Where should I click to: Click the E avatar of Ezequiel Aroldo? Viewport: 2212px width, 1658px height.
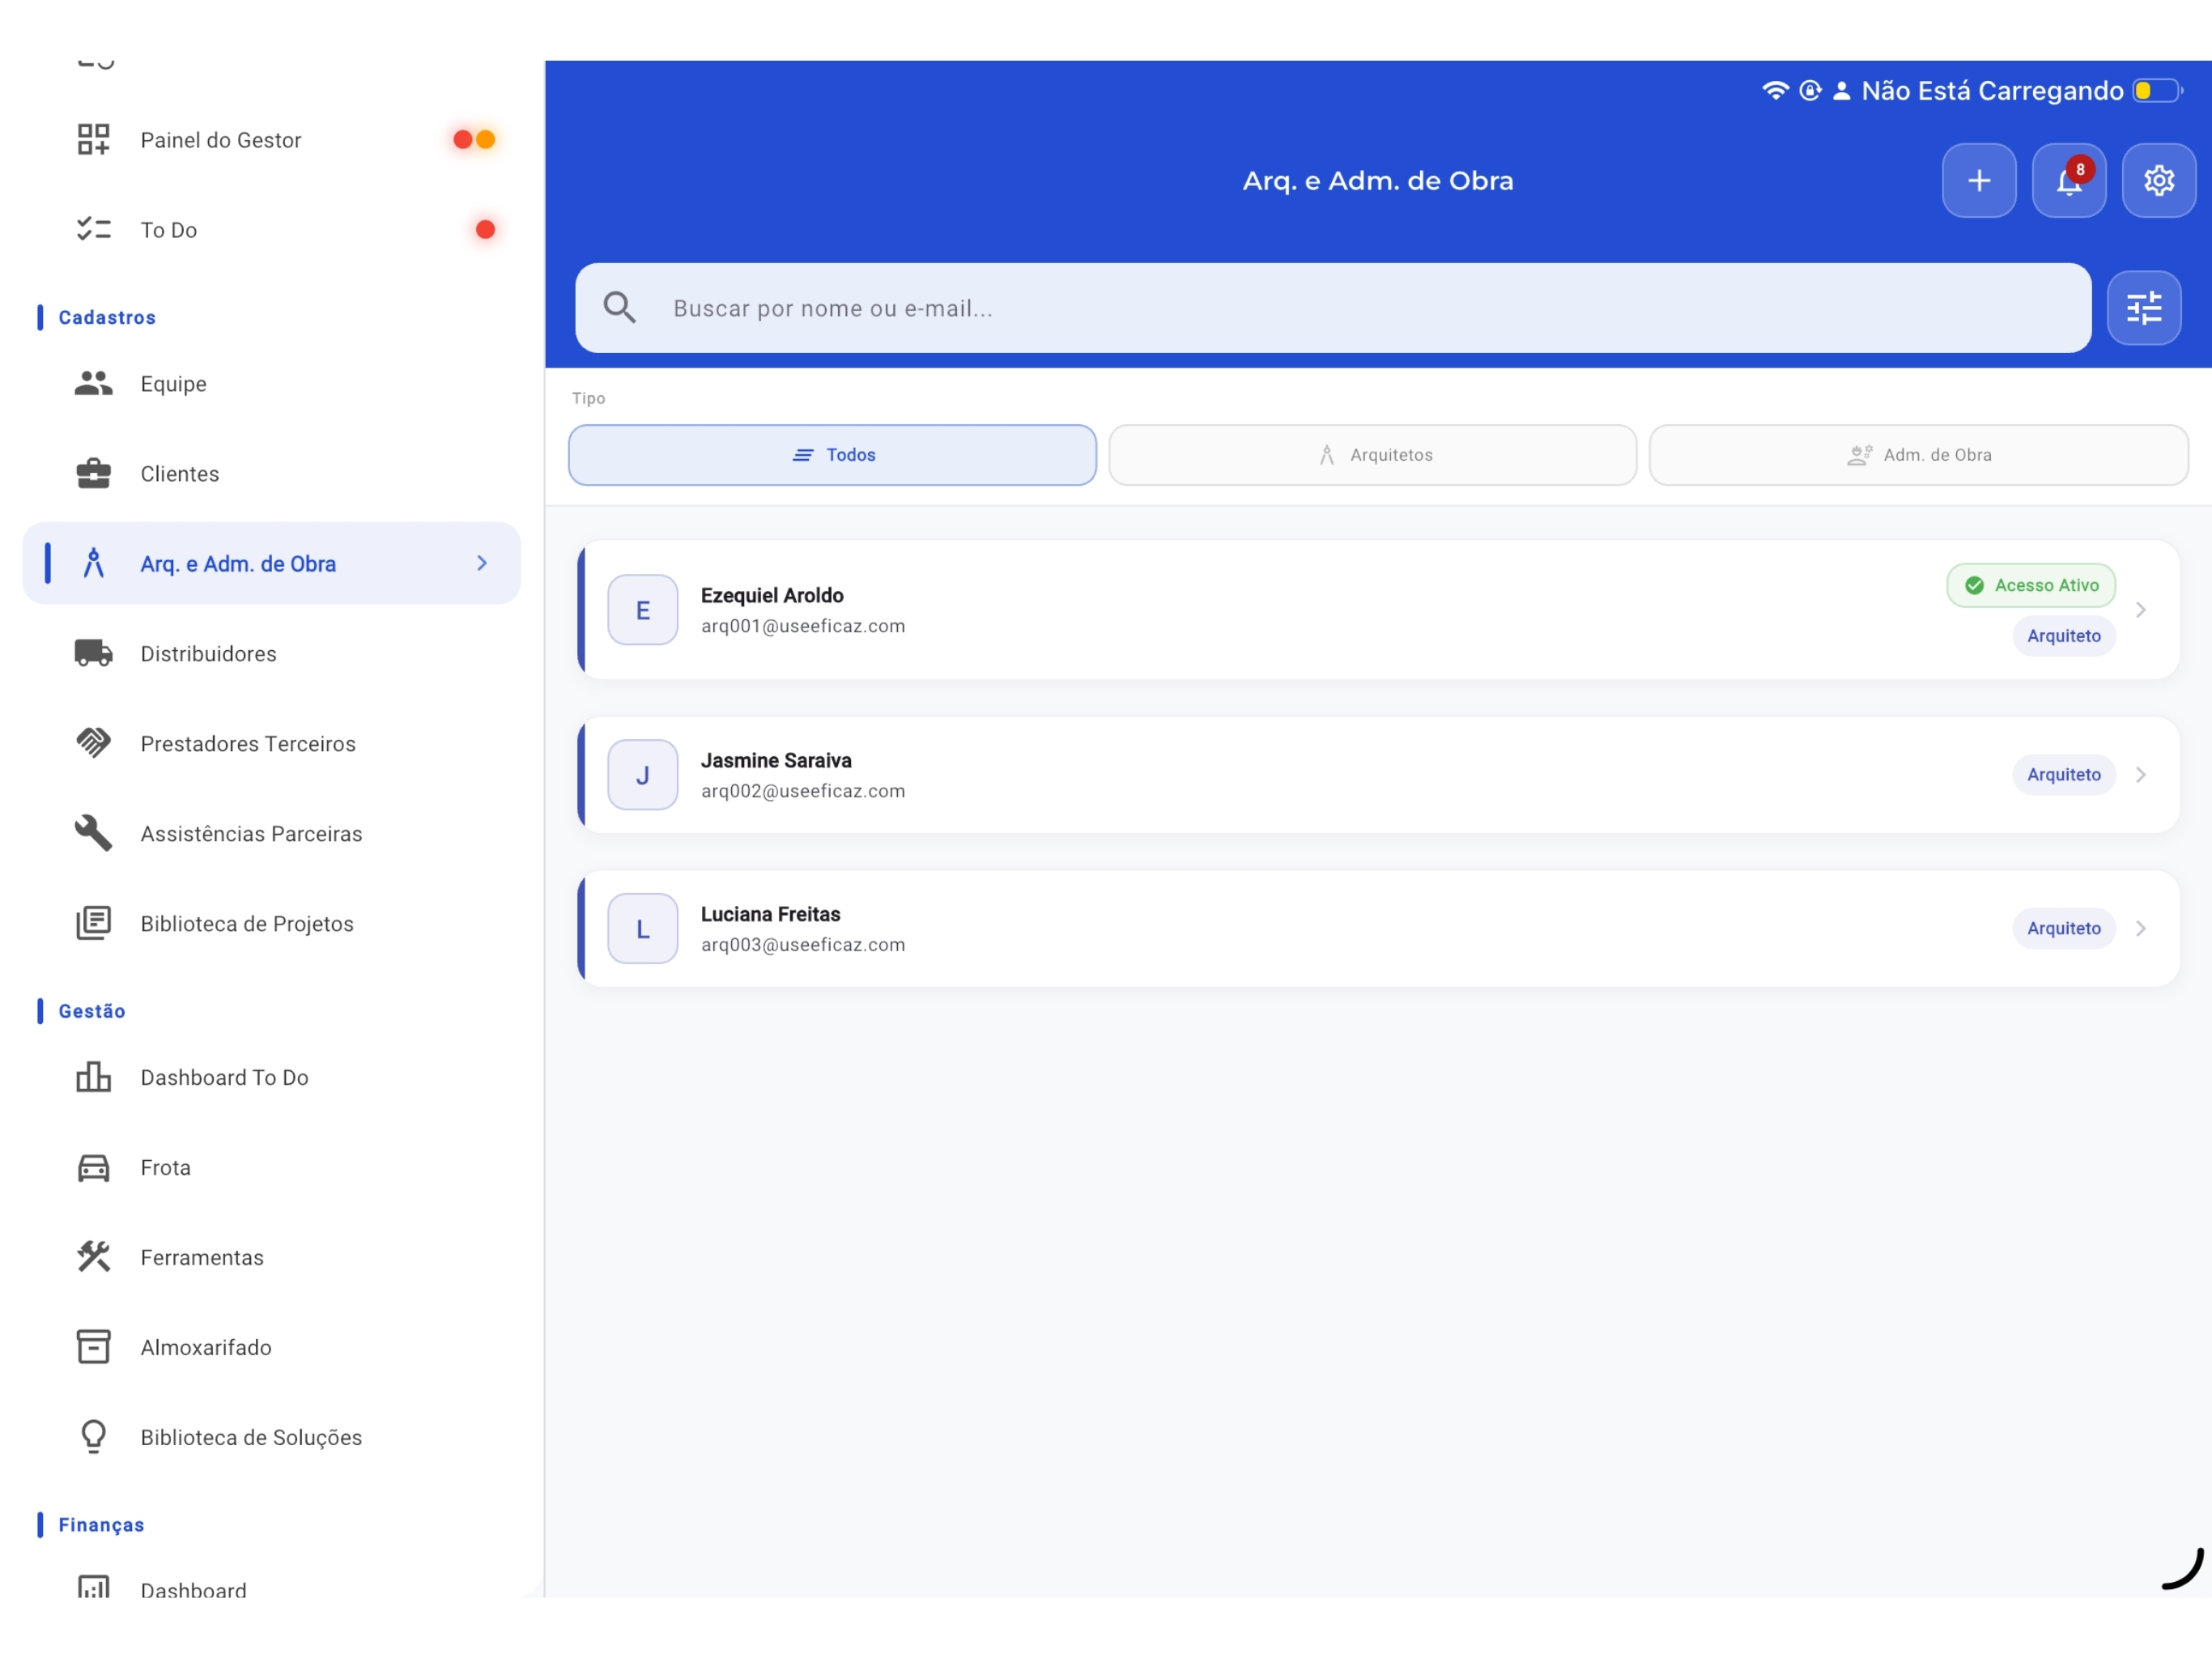[x=643, y=610]
